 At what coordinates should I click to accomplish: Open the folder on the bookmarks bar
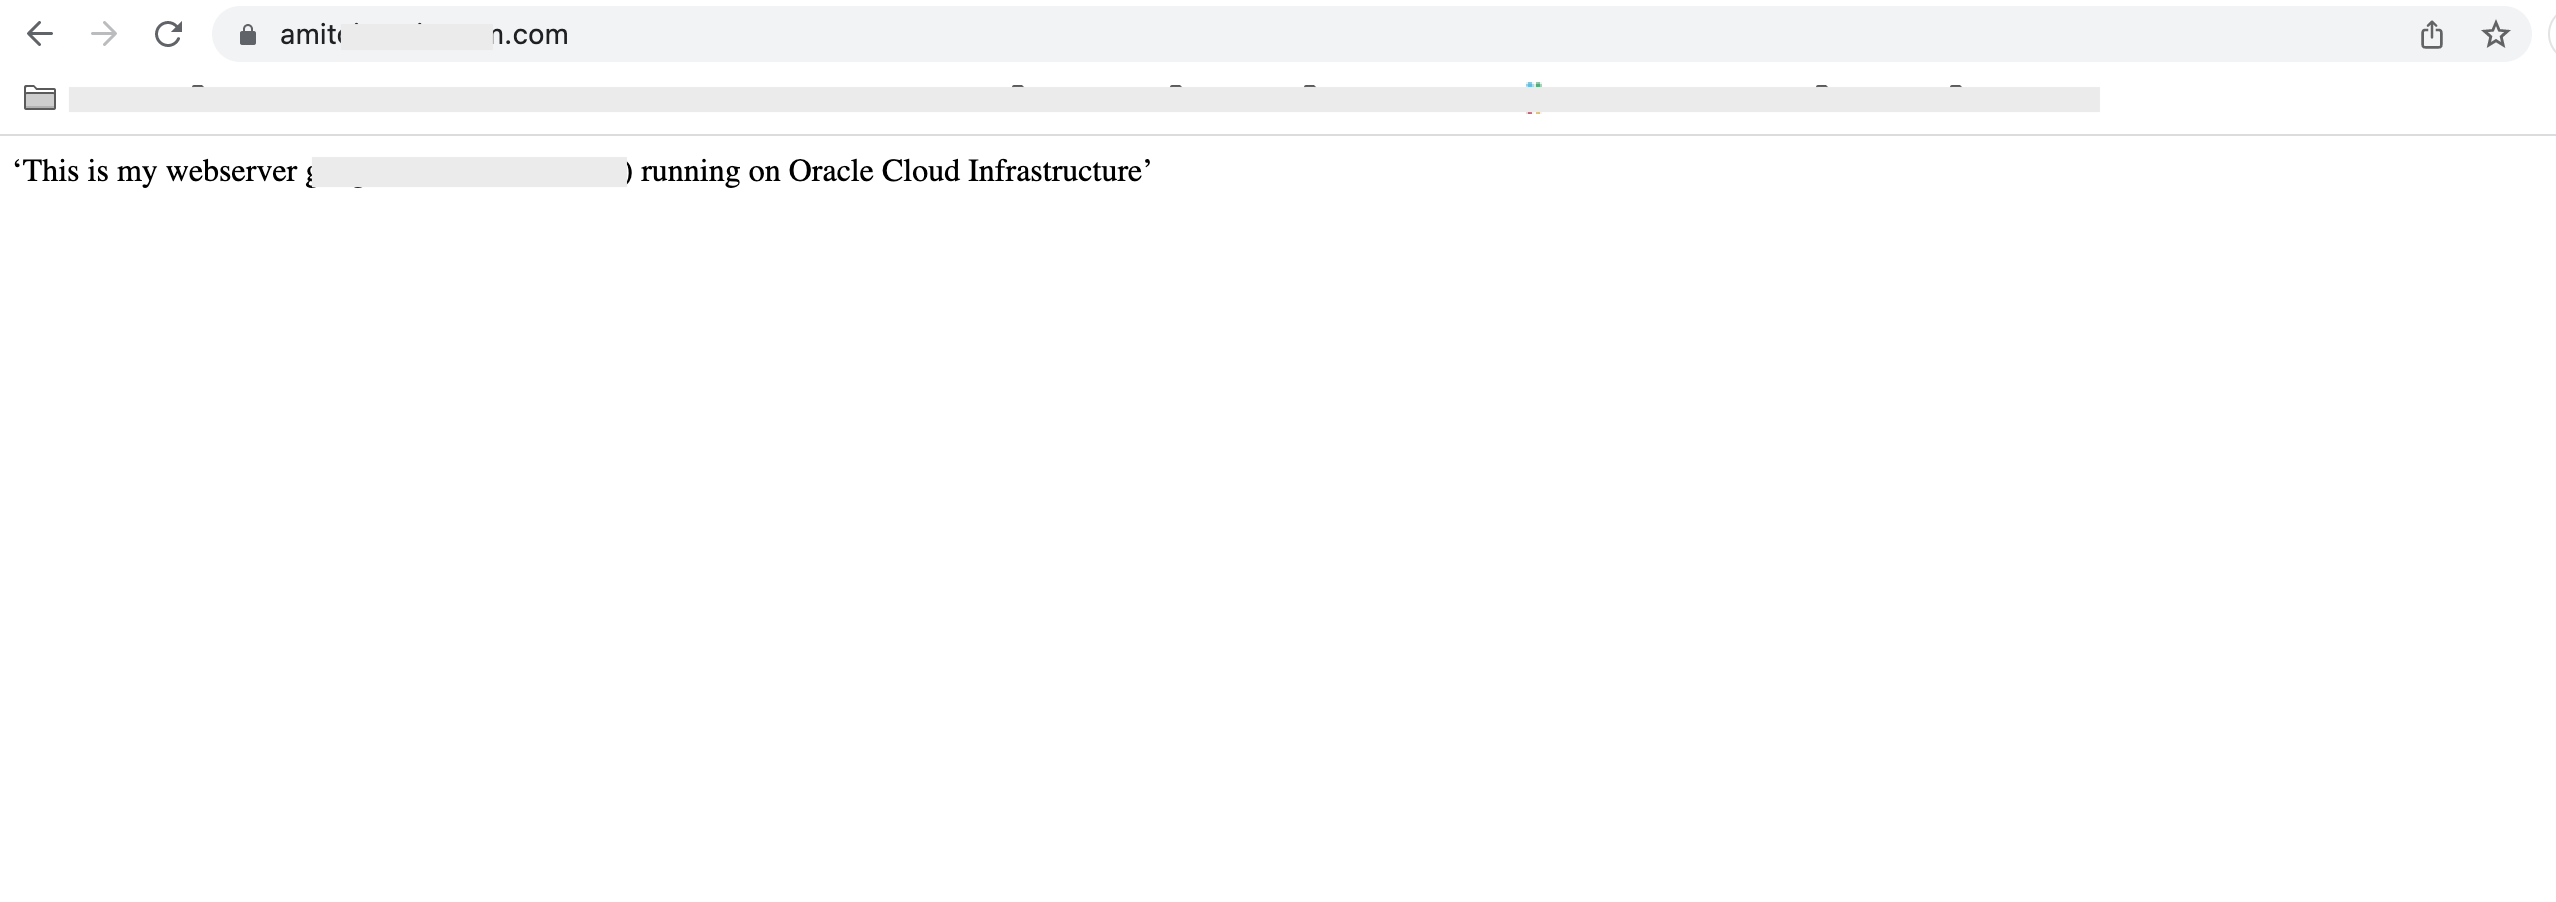click(40, 98)
